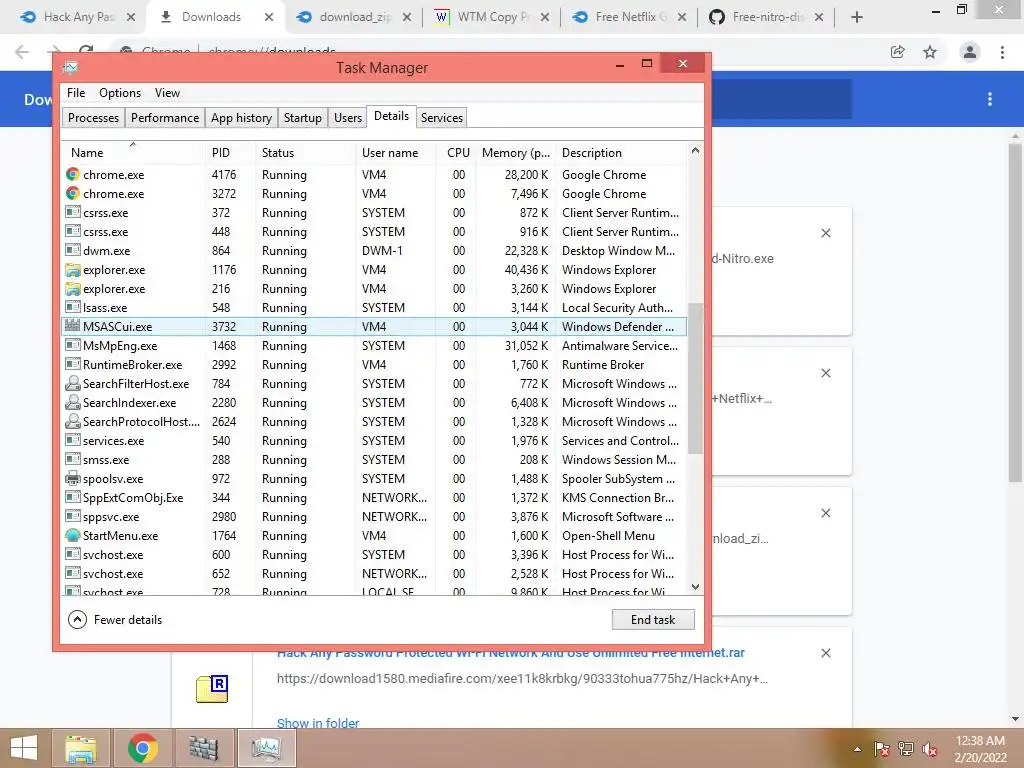Open the File menu in Task Manager
This screenshot has height=768, width=1024.
click(x=76, y=93)
